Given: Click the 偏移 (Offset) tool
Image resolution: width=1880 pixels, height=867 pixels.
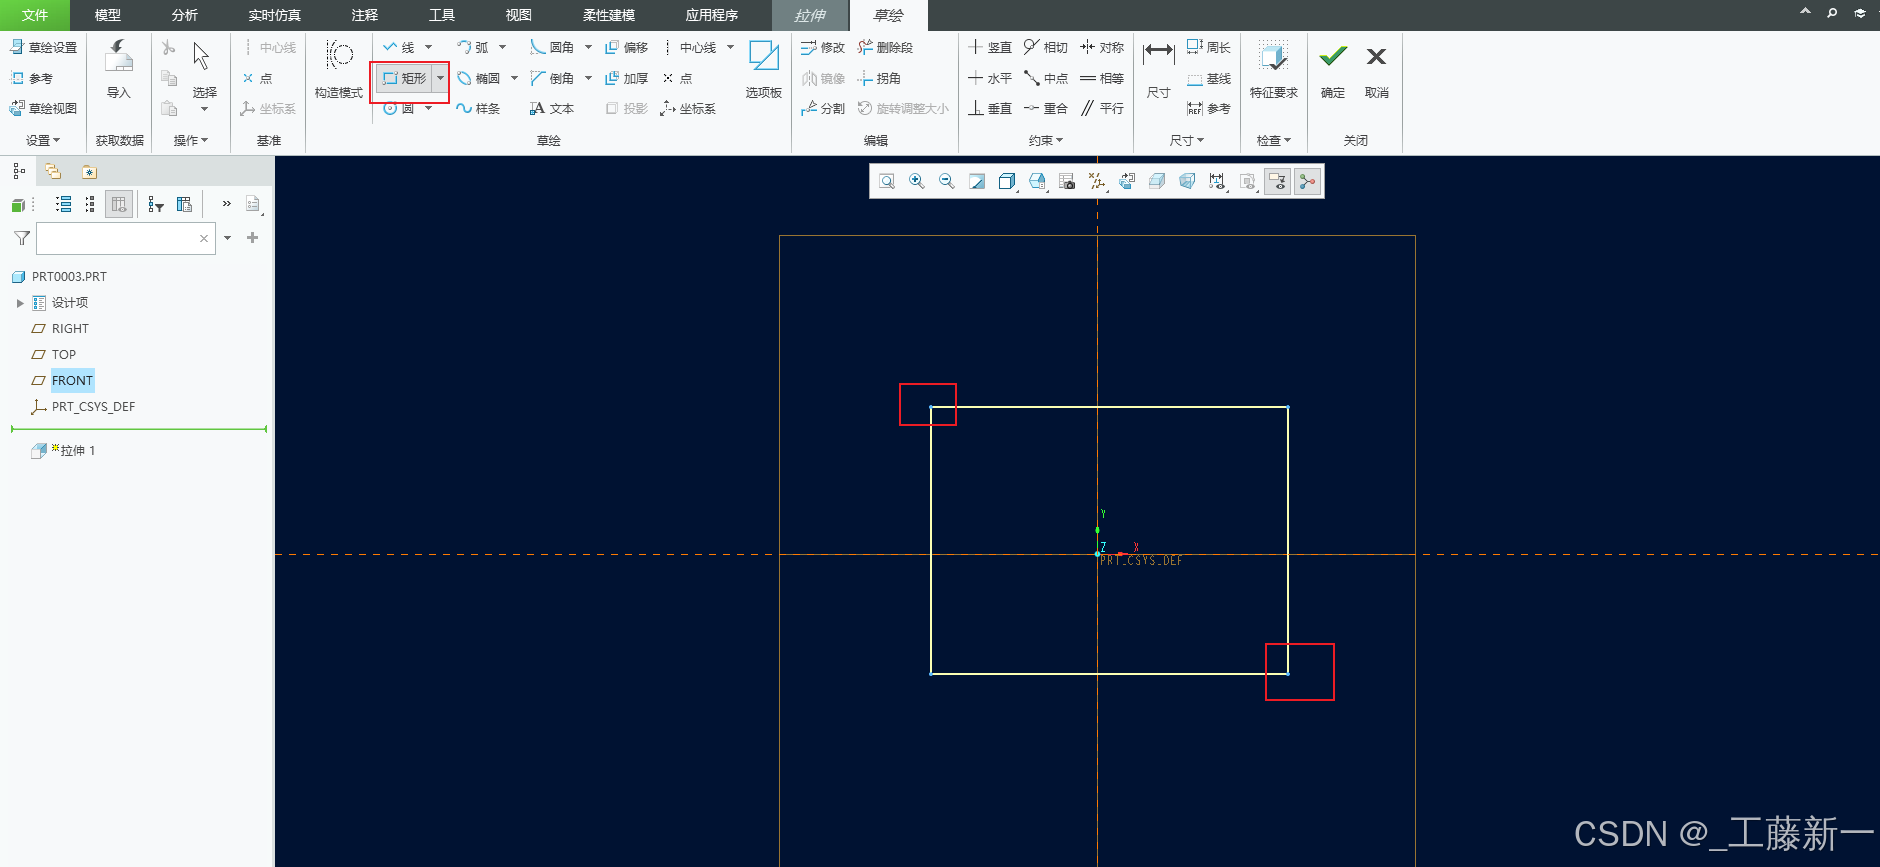Looking at the screenshot, I should [x=627, y=47].
